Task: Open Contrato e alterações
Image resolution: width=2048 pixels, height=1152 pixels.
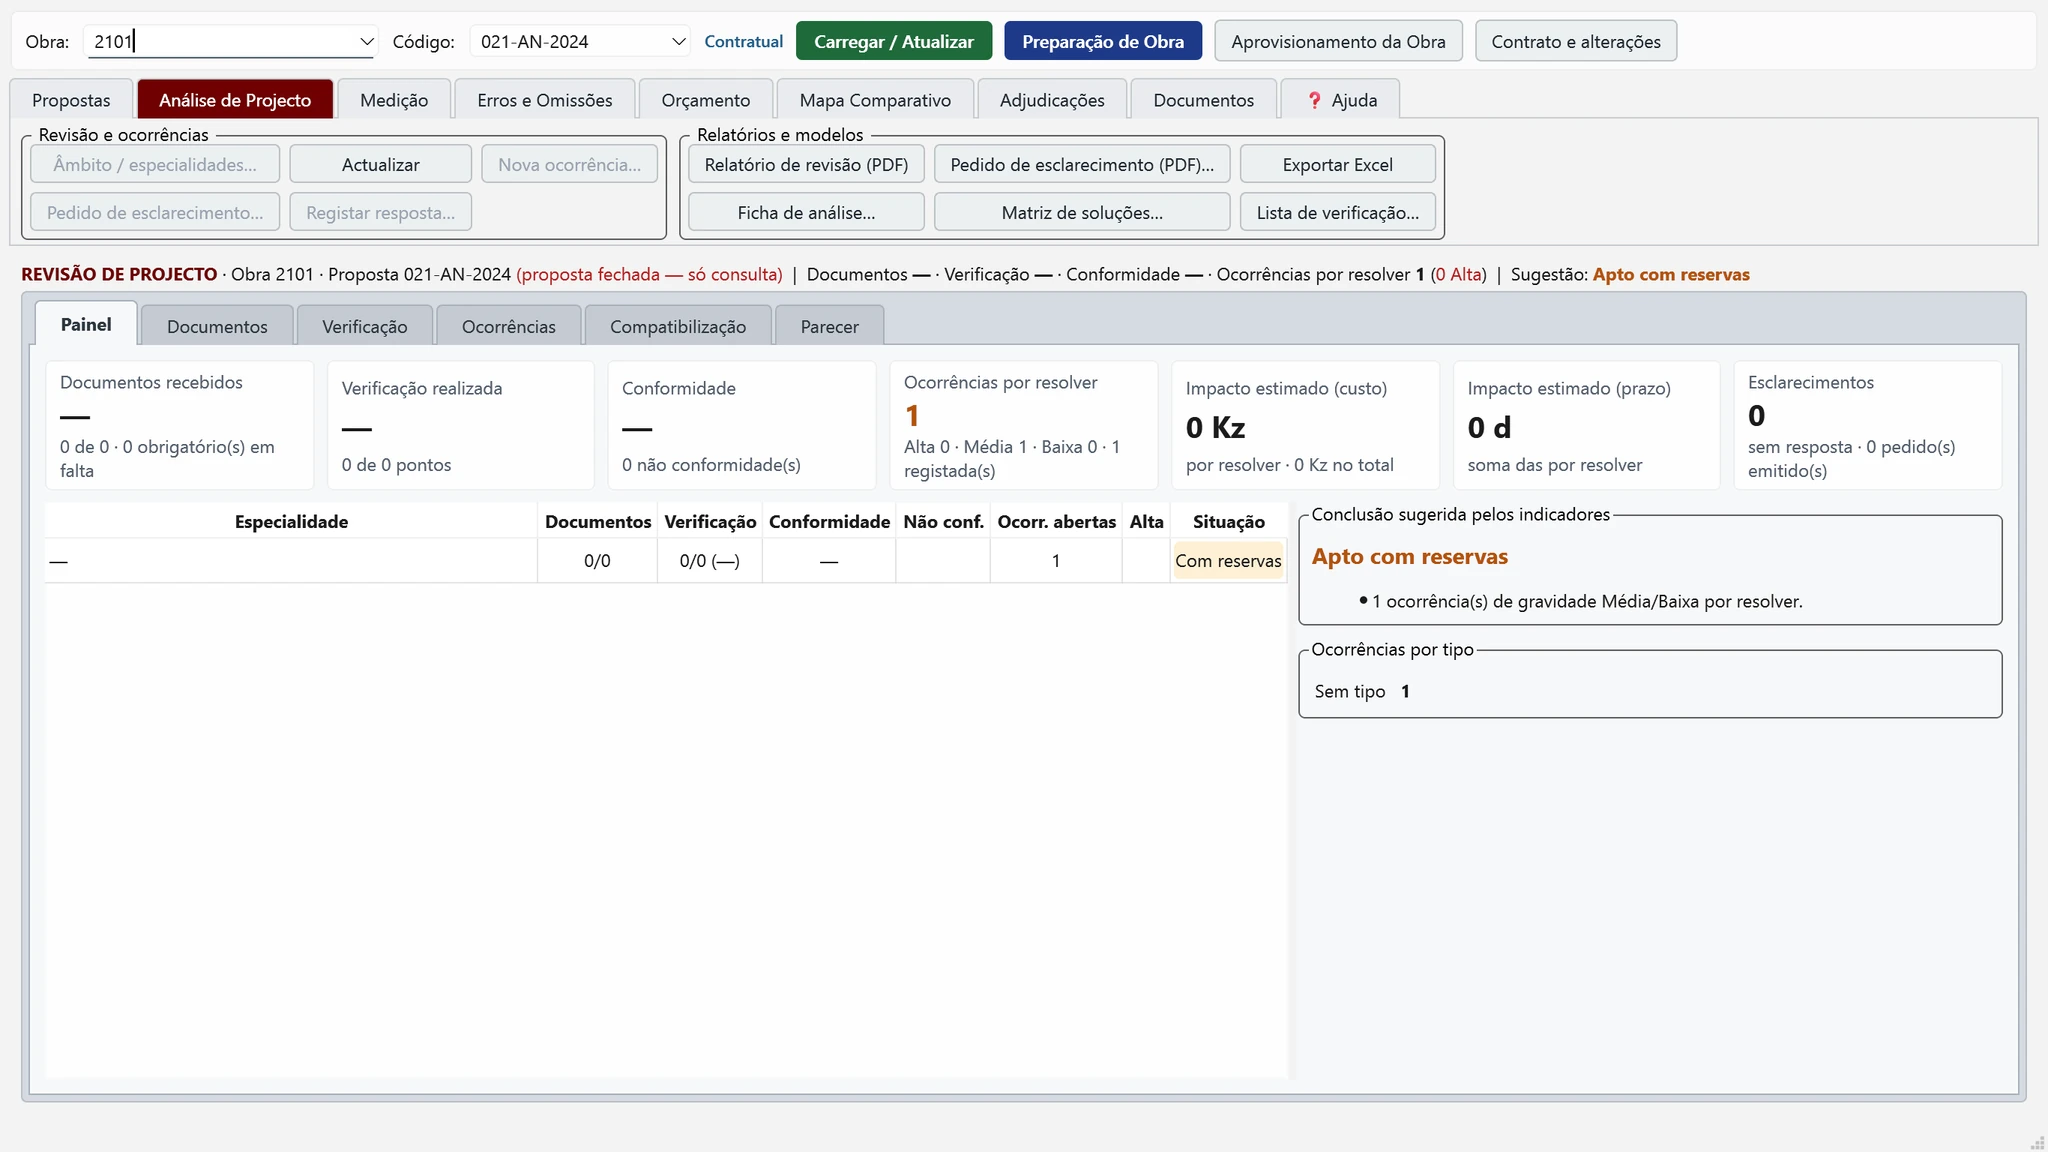Action: (x=1575, y=42)
